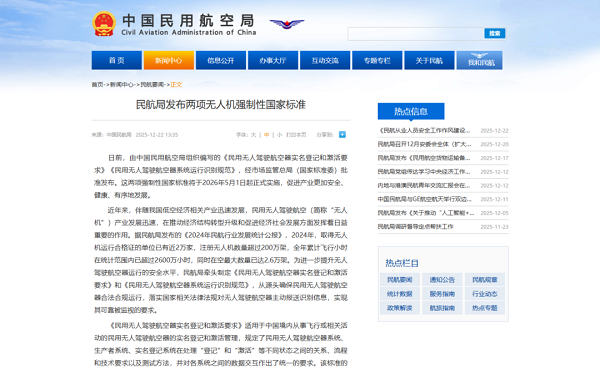This screenshot has height=369, width=600.
Task: Open the 统计数据 hot column button
Action: (400, 294)
